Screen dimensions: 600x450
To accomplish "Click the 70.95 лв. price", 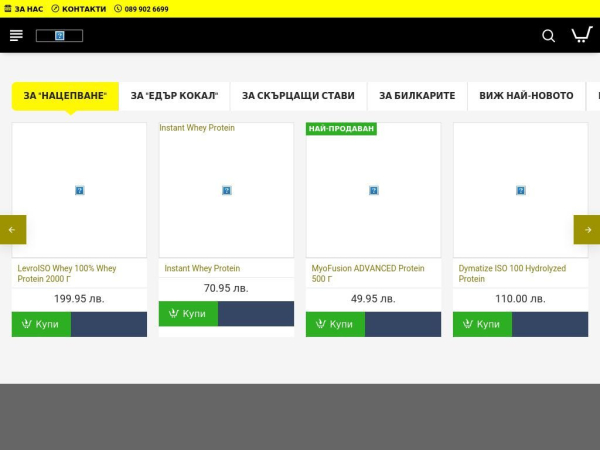I will coord(226,288).
